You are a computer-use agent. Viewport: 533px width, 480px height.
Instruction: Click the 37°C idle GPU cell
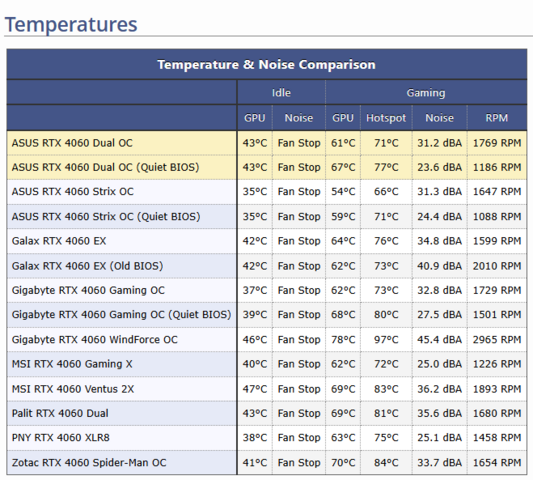click(x=255, y=290)
